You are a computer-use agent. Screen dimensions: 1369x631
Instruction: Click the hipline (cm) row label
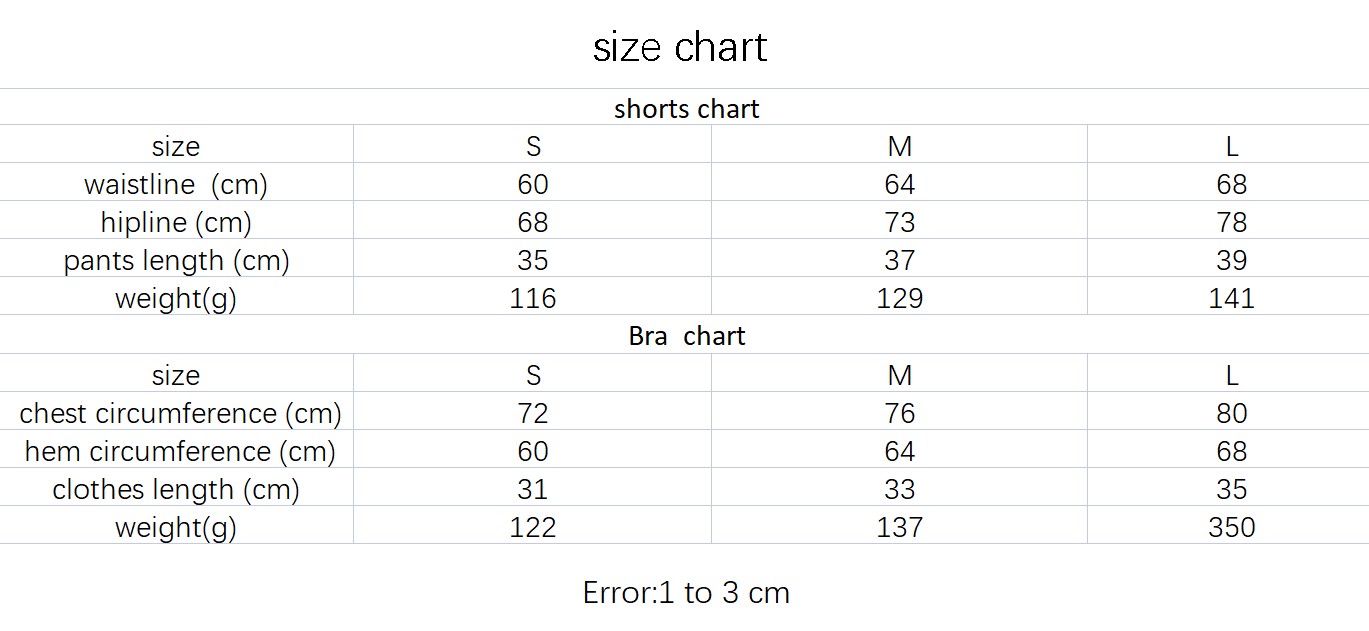(x=176, y=223)
